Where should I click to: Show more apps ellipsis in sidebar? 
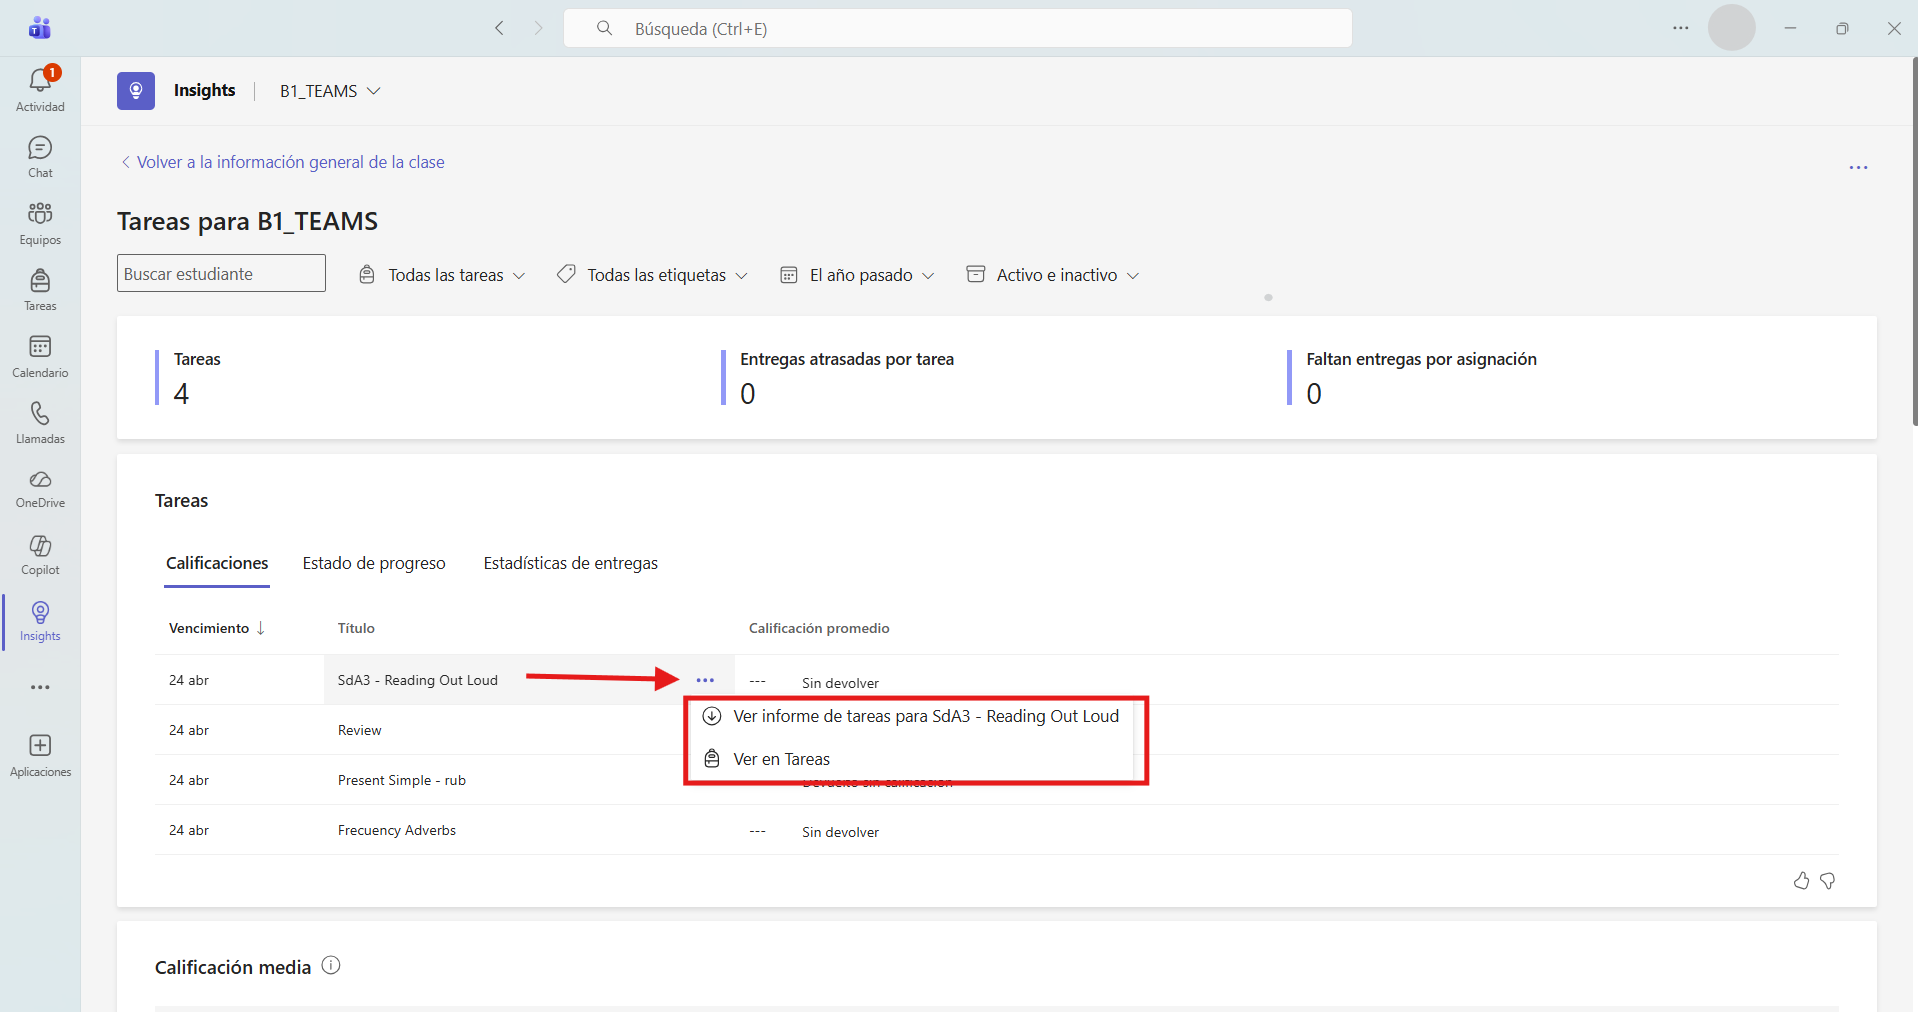click(x=40, y=687)
